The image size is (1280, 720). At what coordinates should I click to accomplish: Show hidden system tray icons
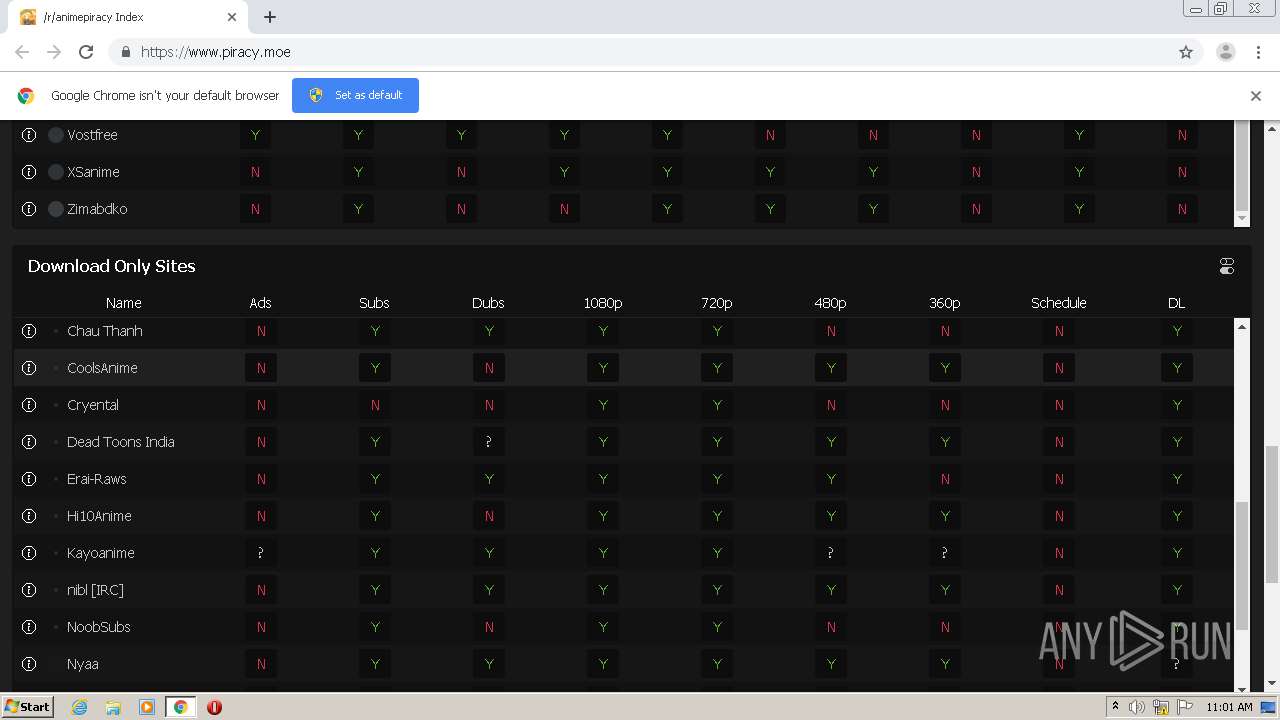pyautogui.click(x=1115, y=707)
